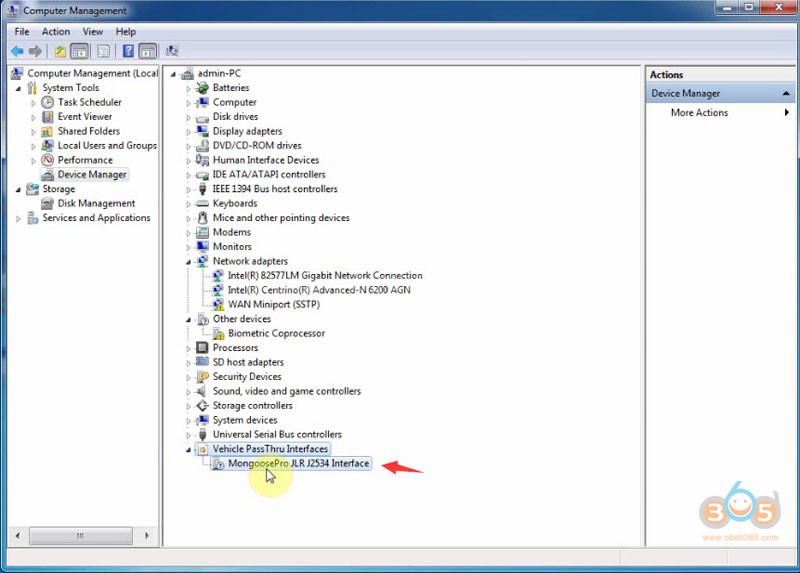Open the File menu

[22, 32]
